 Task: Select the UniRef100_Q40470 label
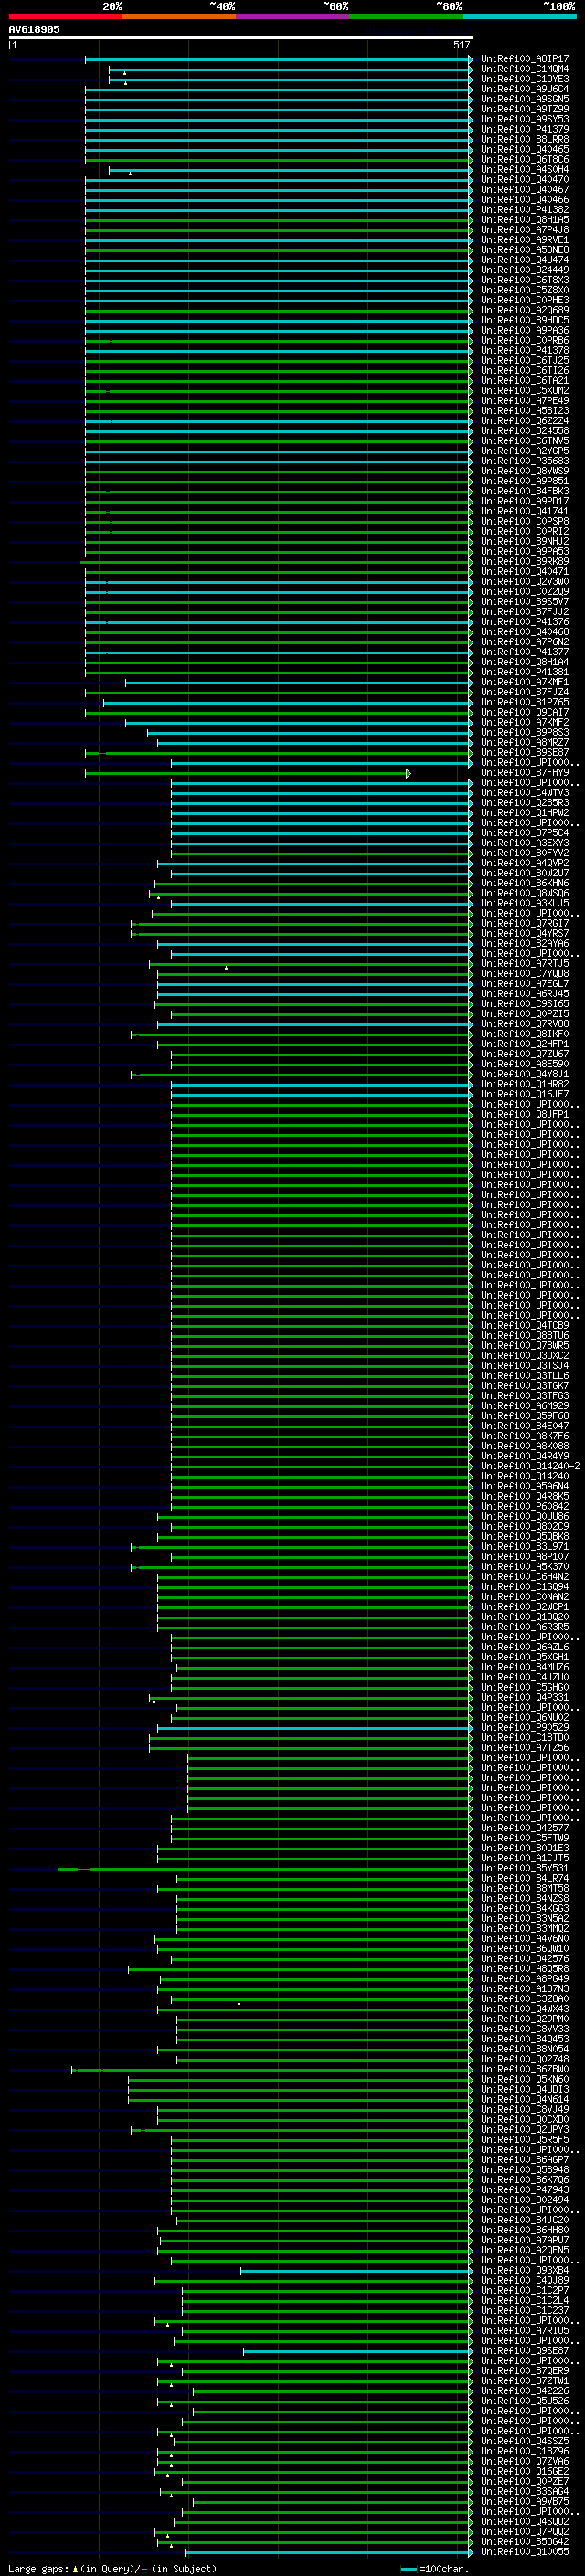(524, 179)
